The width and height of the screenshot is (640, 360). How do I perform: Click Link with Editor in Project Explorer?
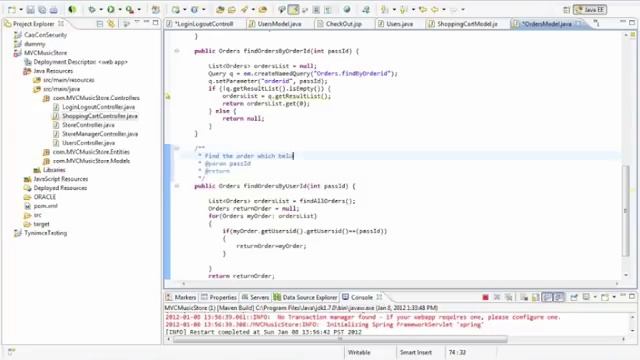point(111,24)
